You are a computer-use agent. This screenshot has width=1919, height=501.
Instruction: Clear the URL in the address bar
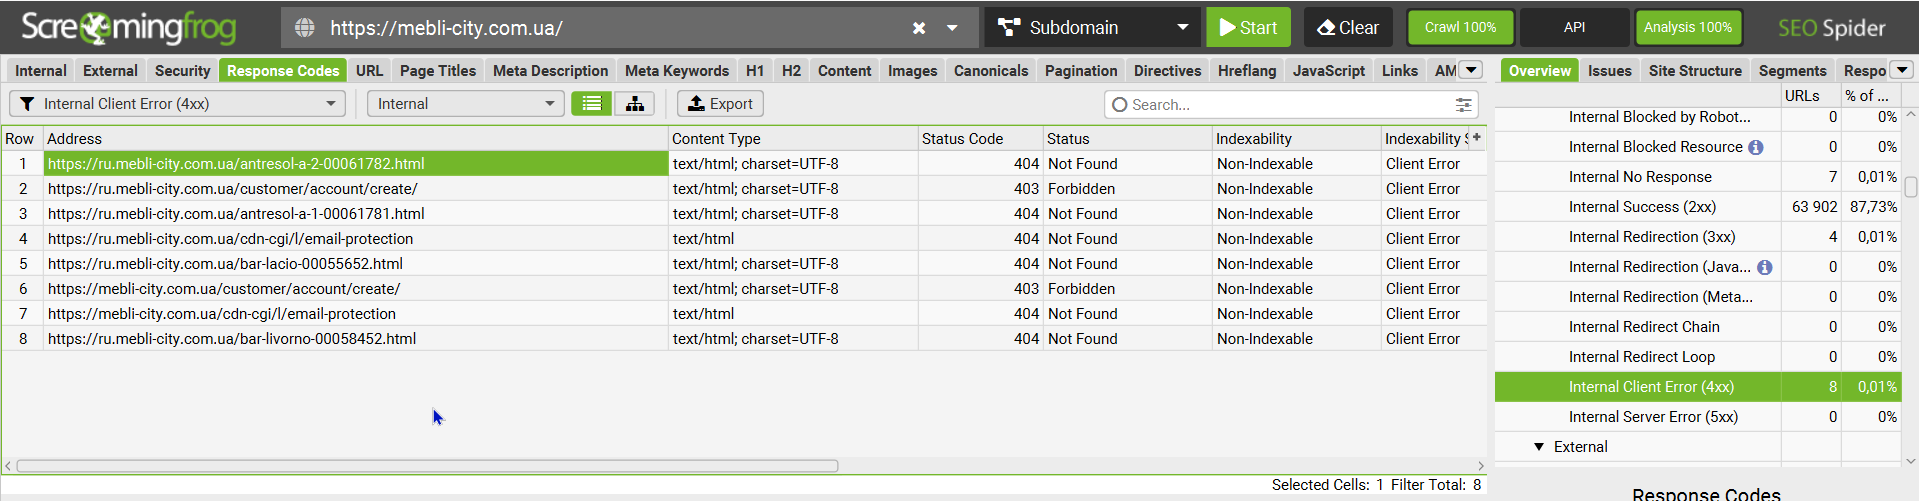click(x=919, y=28)
